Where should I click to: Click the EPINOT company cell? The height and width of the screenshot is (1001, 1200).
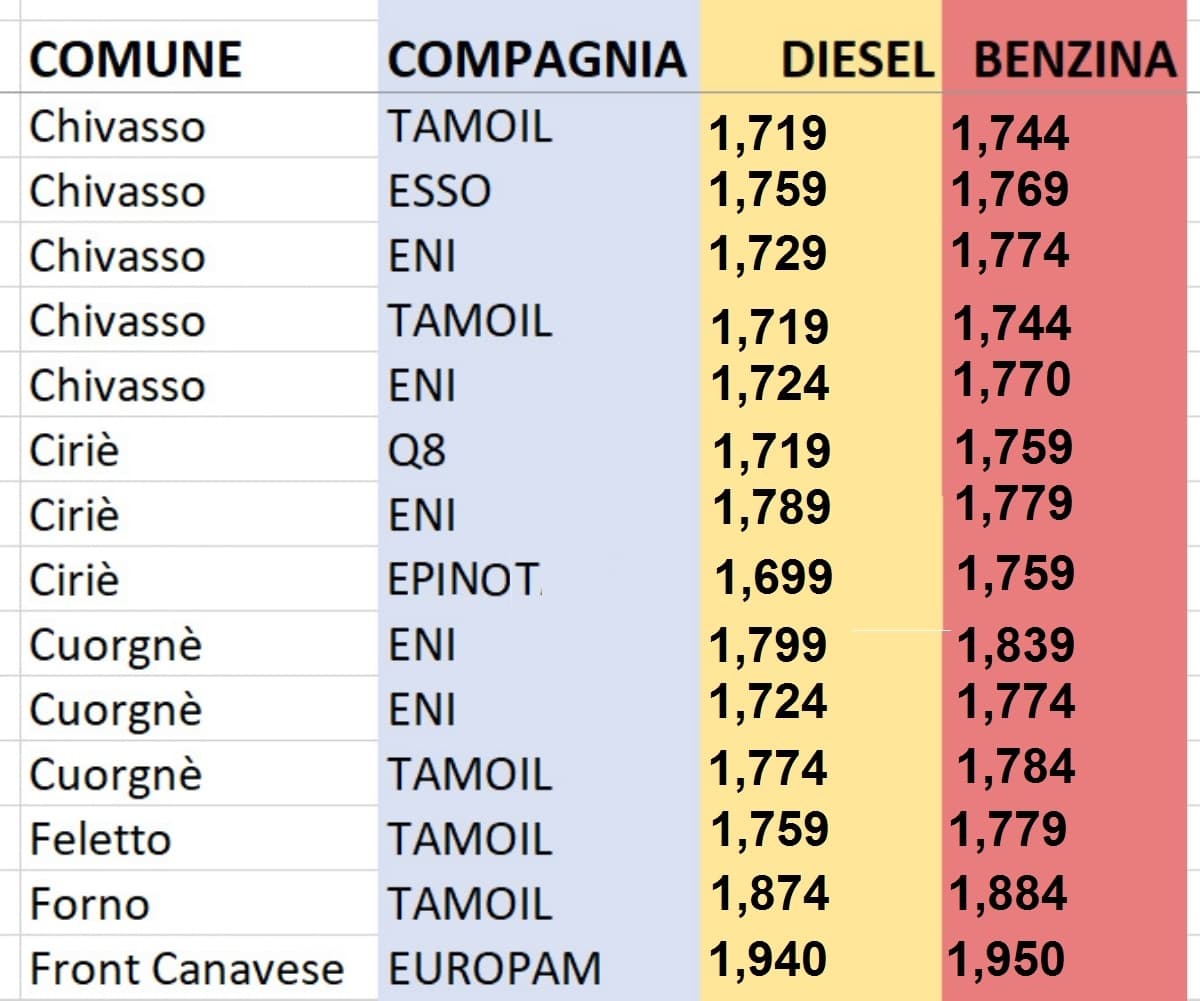tap(464, 581)
